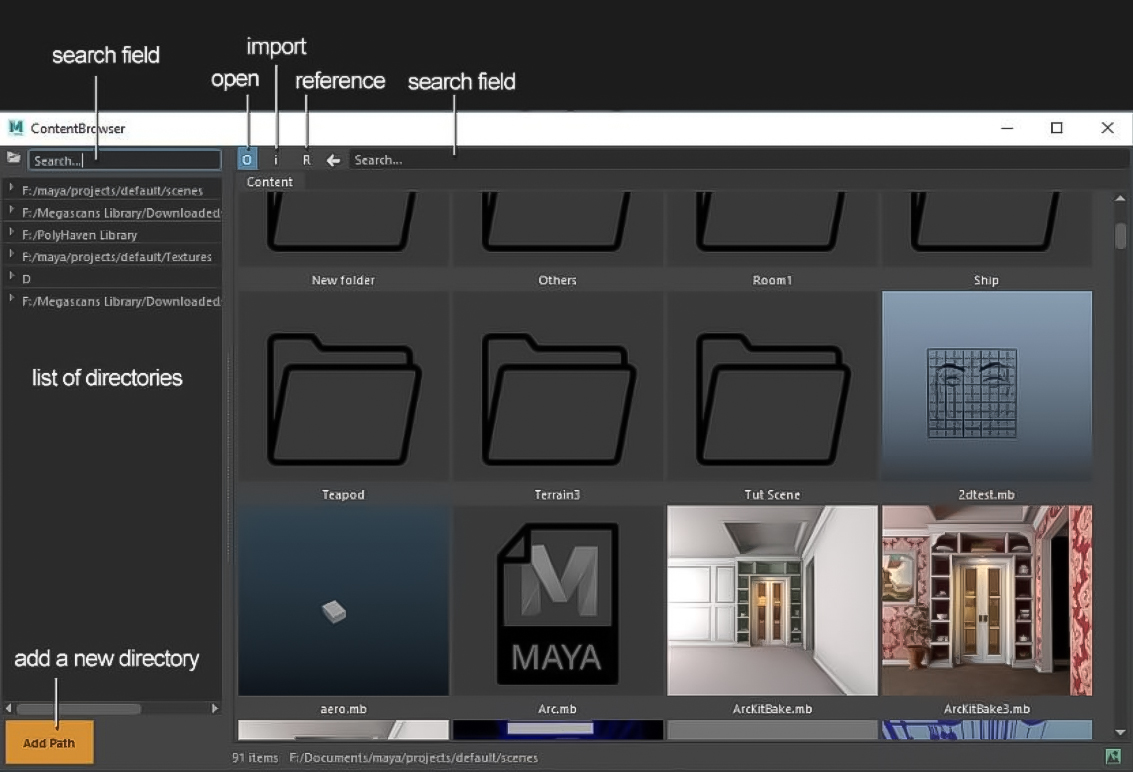The height and width of the screenshot is (772, 1133).
Task: Click the green icon in status bar corner
Action: [1113, 757]
